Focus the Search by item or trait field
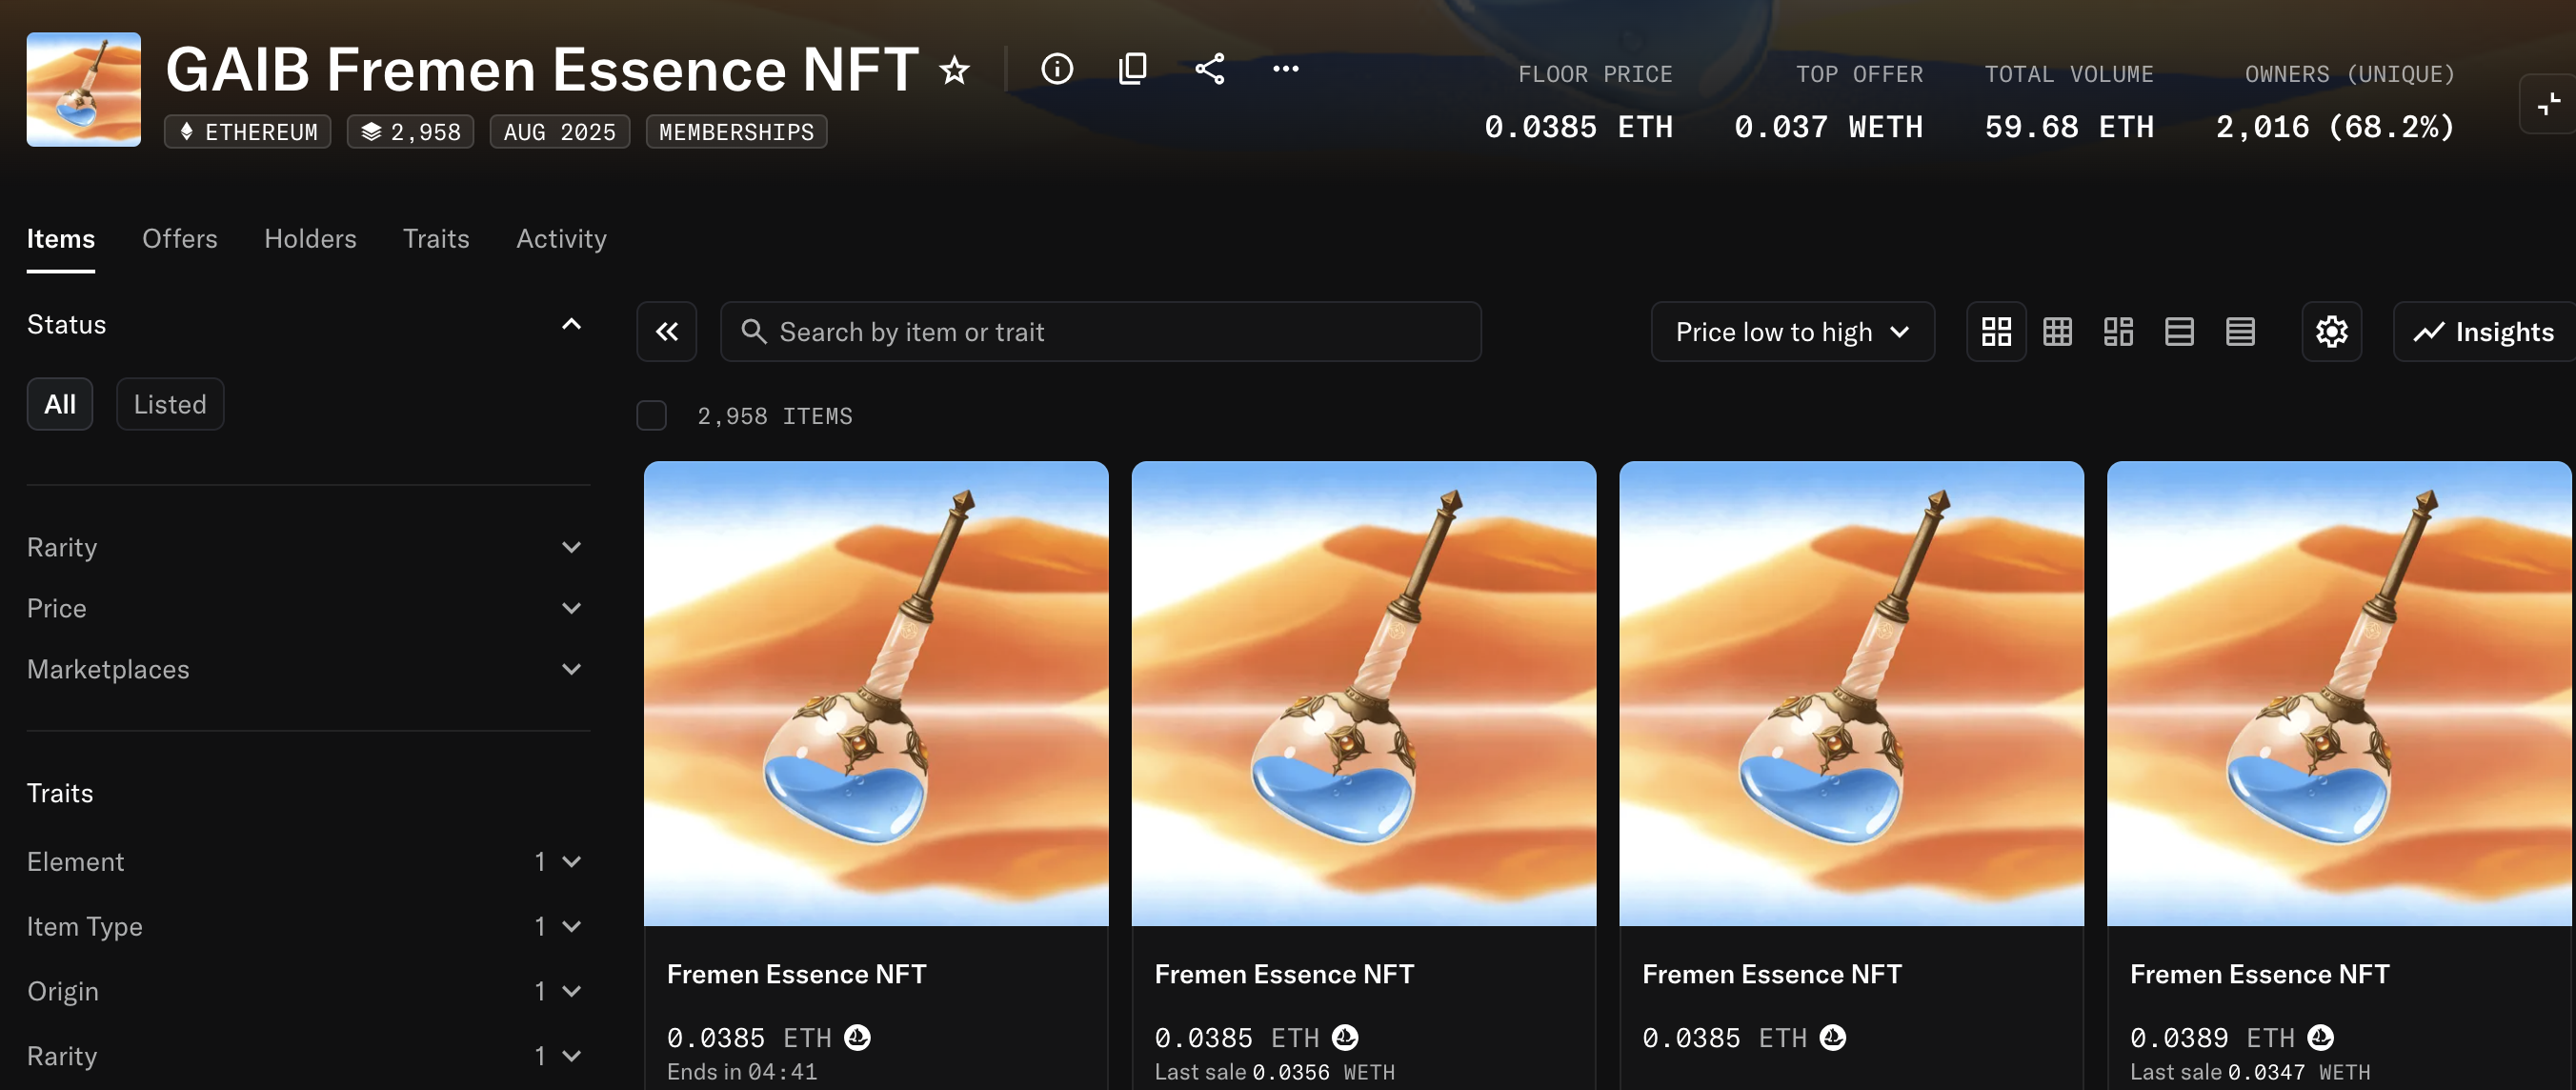Viewport: 2576px width, 1090px height. pyautogui.click(x=1100, y=332)
